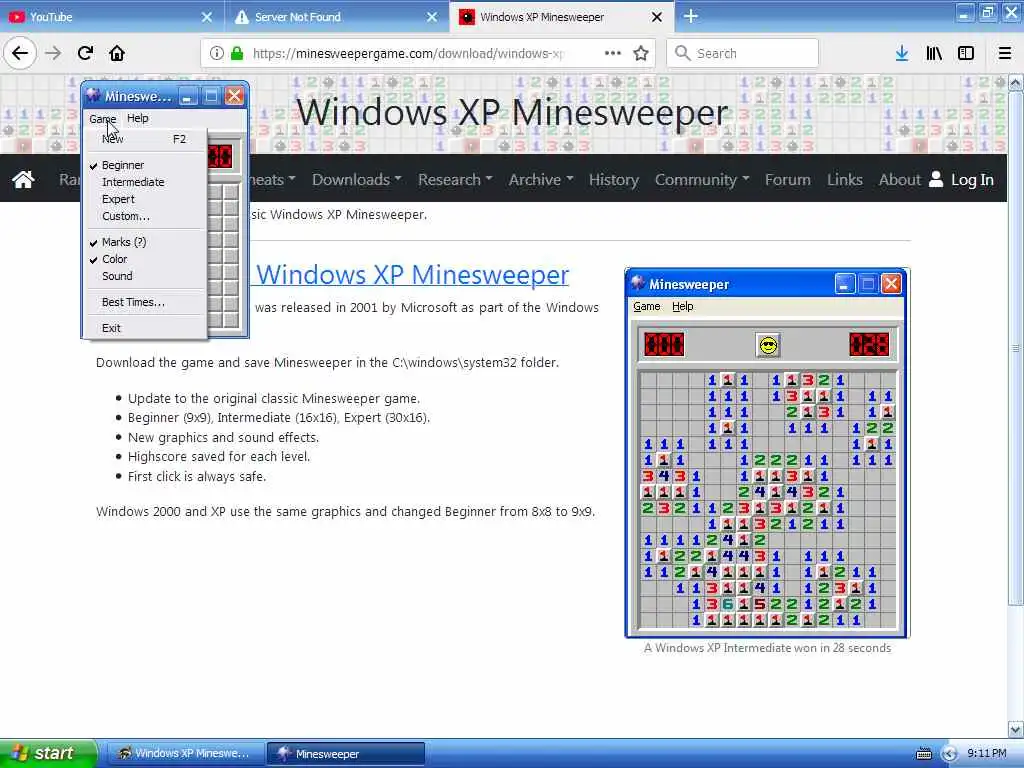Open the History link in navbar

614,180
